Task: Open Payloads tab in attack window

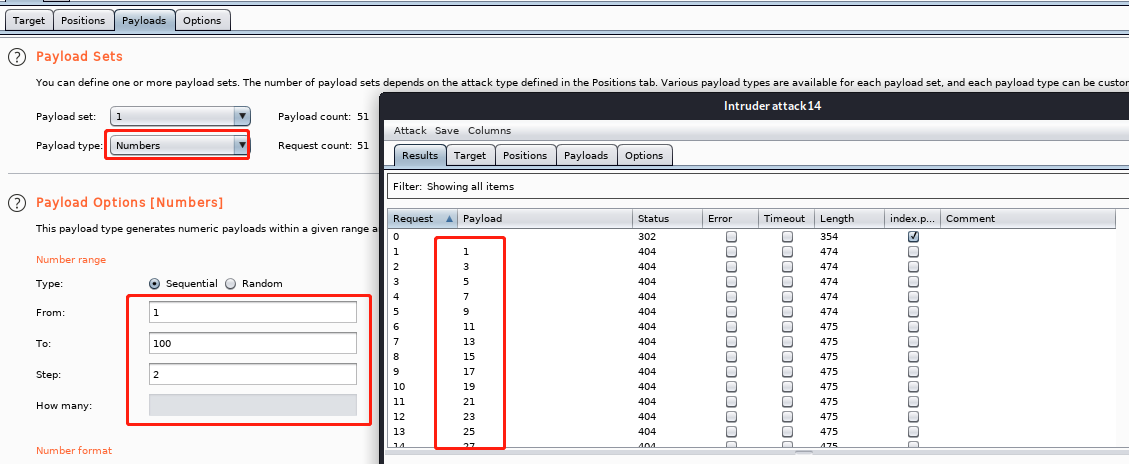Action: coord(586,155)
